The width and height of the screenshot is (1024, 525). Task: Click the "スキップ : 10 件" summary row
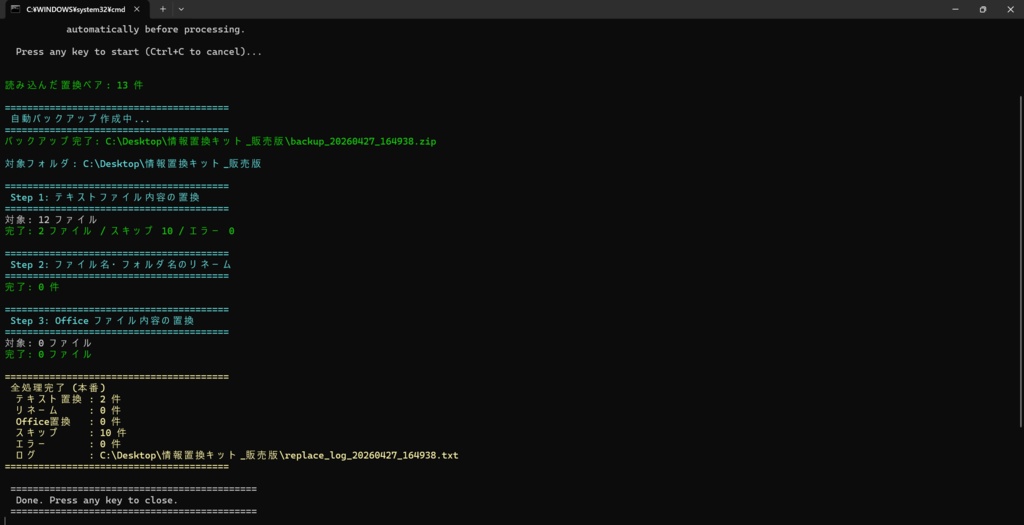tap(70, 433)
